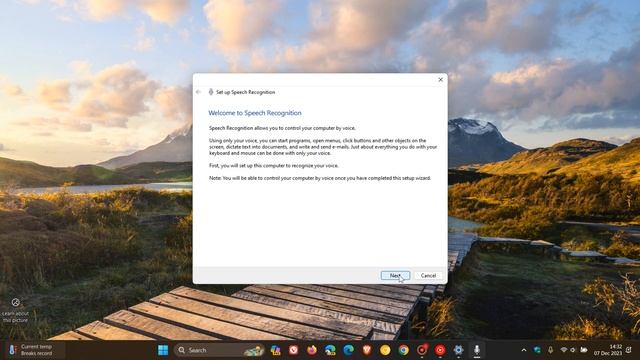The image size is (640, 360).
Task: Open the yellow round app on taskbar
Action: point(385,350)
